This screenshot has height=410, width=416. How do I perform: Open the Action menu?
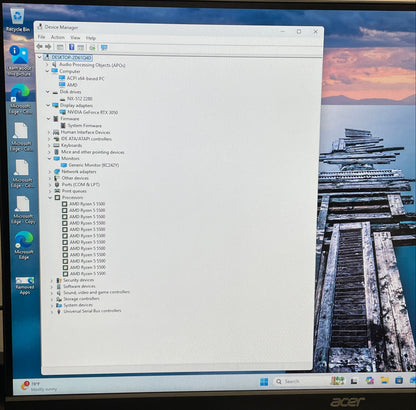click(58, 37)
